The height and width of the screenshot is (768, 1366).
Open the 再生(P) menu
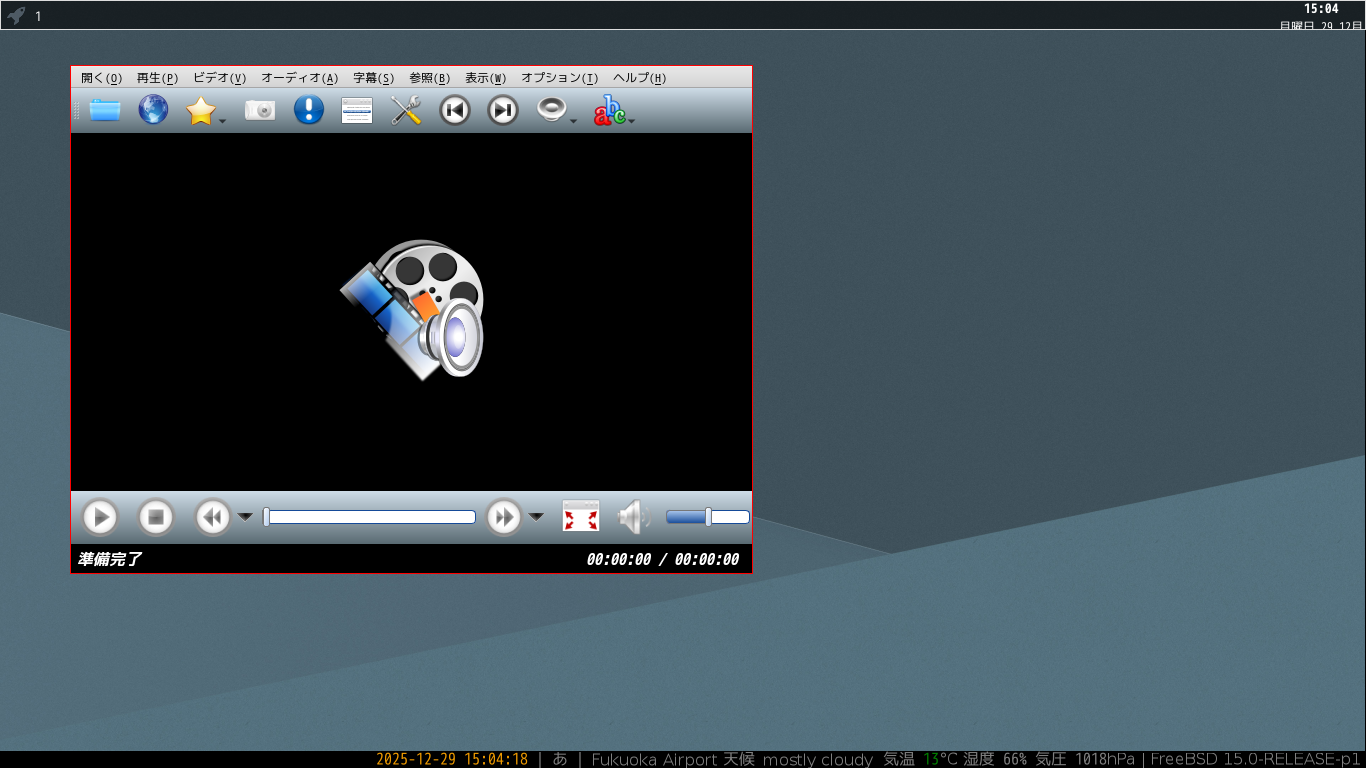(157, 78)
